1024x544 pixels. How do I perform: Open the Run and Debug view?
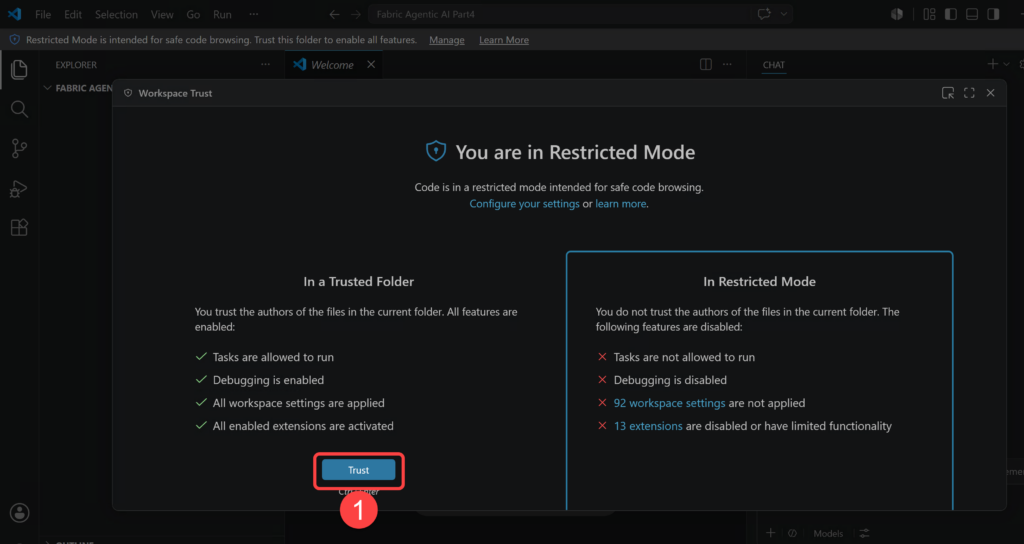coord(19,188)
